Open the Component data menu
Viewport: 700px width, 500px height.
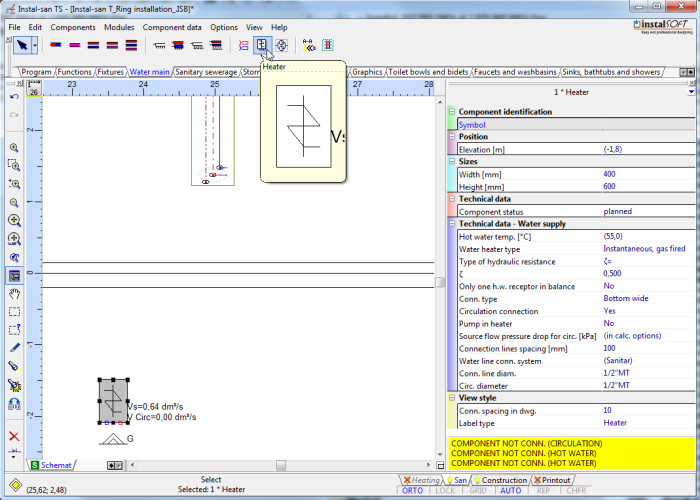coord(172,27)
